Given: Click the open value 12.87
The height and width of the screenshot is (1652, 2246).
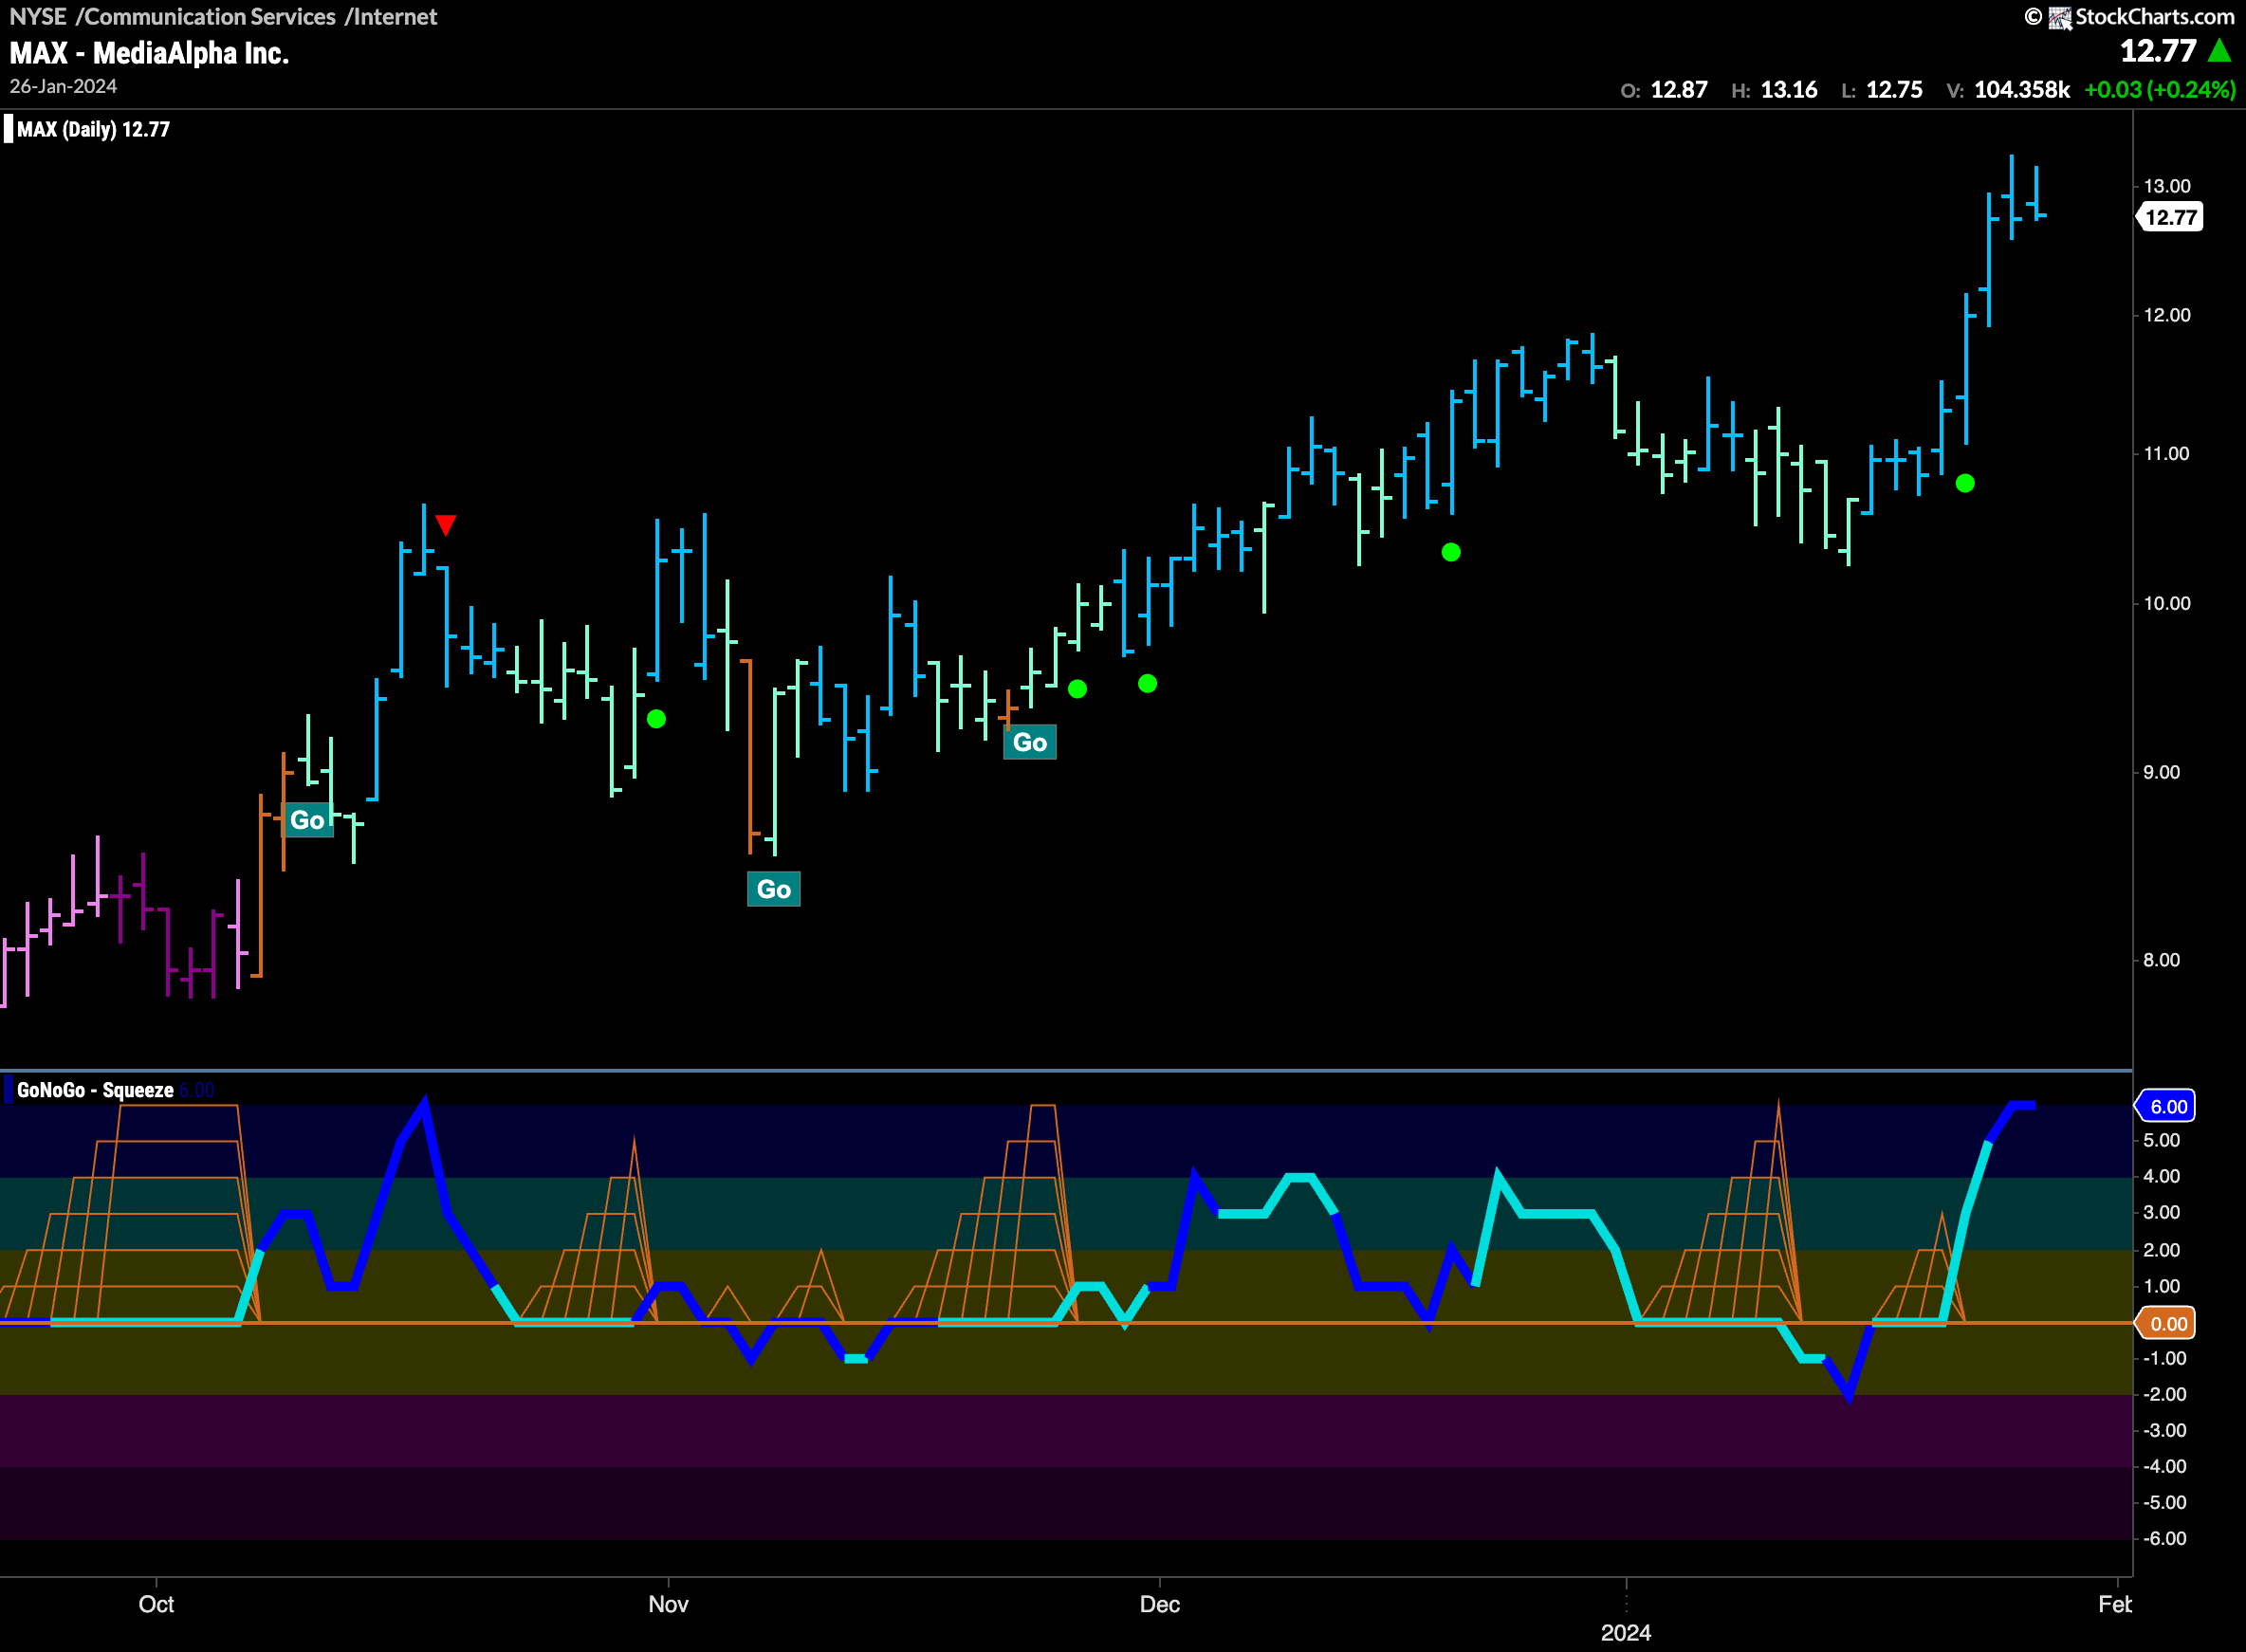Looking at the screenshot, I should [1679, 90].
